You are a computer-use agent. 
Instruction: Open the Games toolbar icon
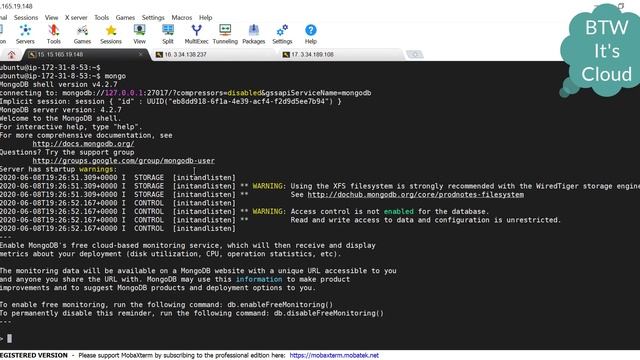(x=82, y=34)
